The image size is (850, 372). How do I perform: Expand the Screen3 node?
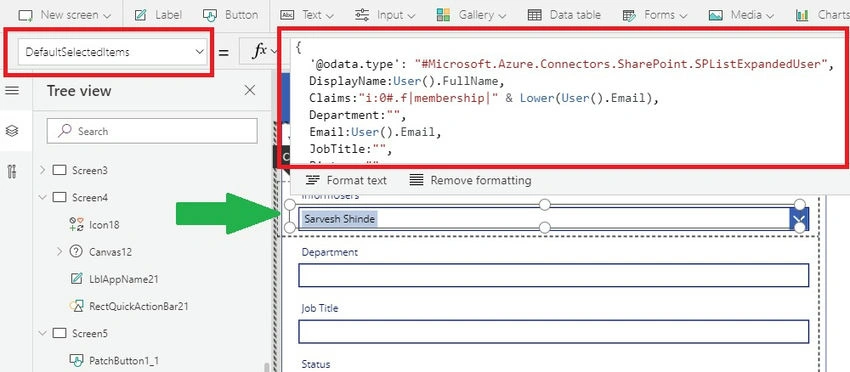click(x=43, y=170)
